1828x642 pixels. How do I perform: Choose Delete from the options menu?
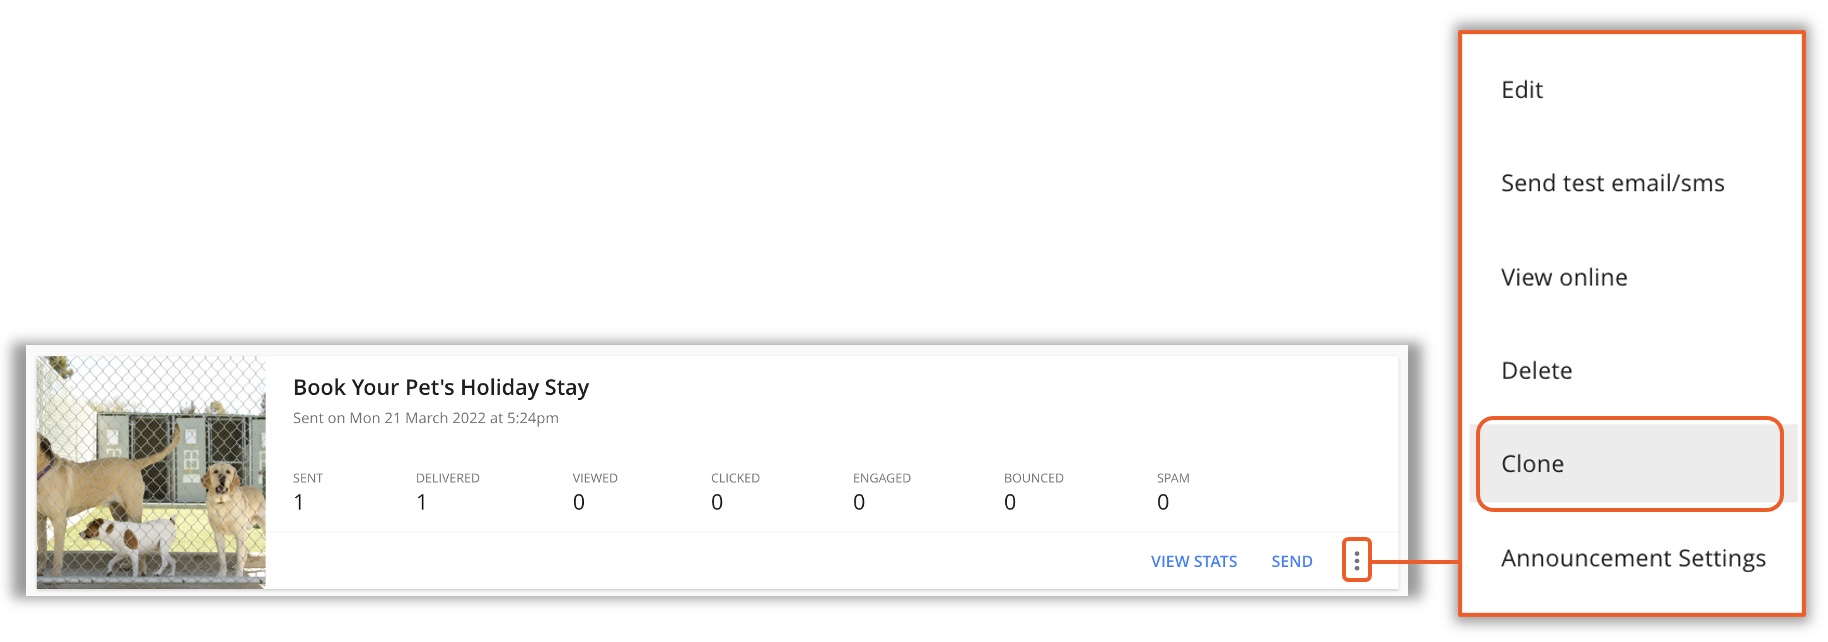coord(1536,371)
